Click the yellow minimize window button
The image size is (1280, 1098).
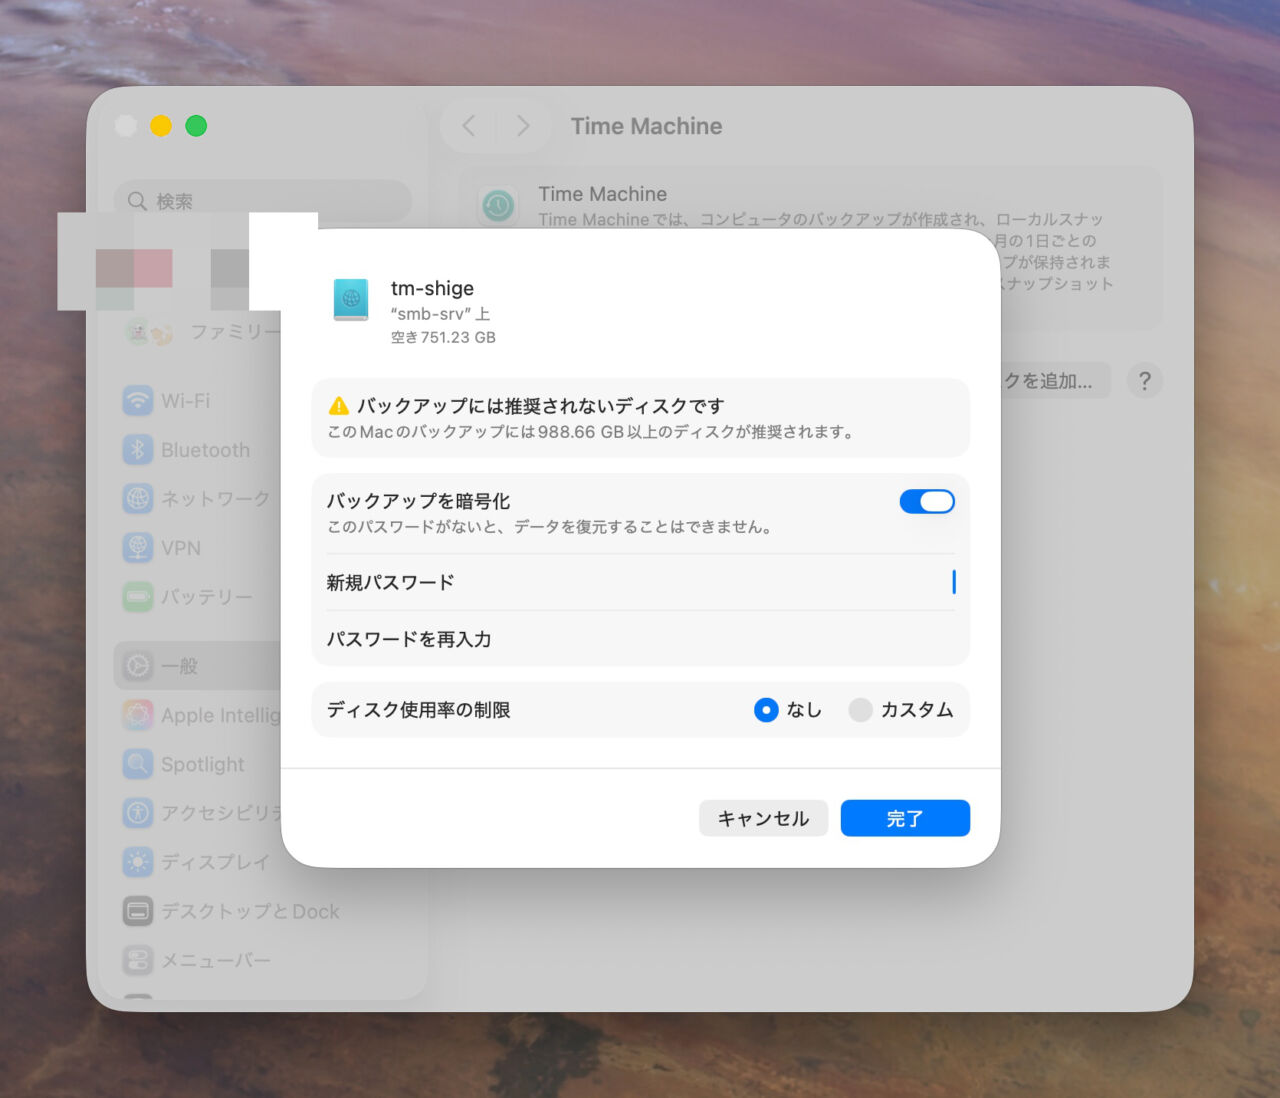(x=161, y=126)
